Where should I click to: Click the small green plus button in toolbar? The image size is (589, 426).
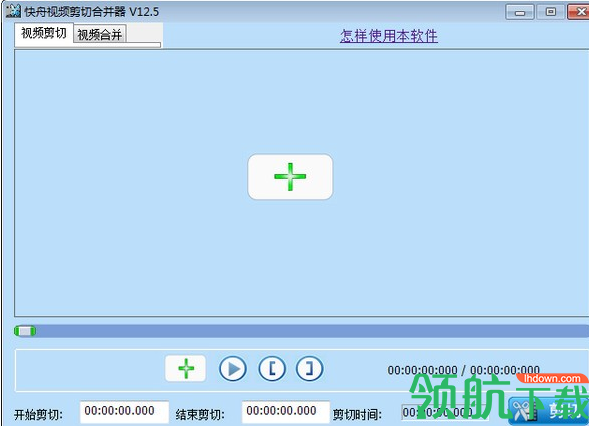tap(186, 369)
